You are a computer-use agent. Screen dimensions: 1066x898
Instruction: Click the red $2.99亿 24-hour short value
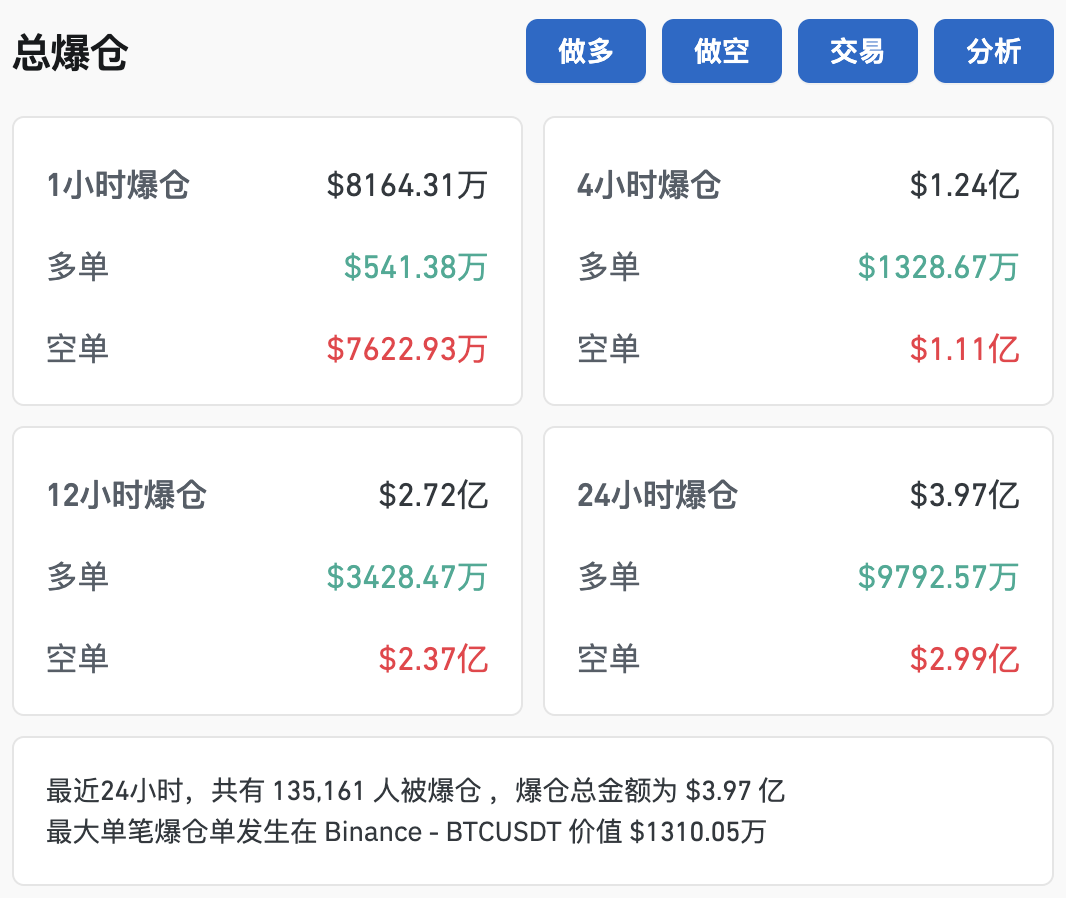pyautogui.click(x=965, y=659)
